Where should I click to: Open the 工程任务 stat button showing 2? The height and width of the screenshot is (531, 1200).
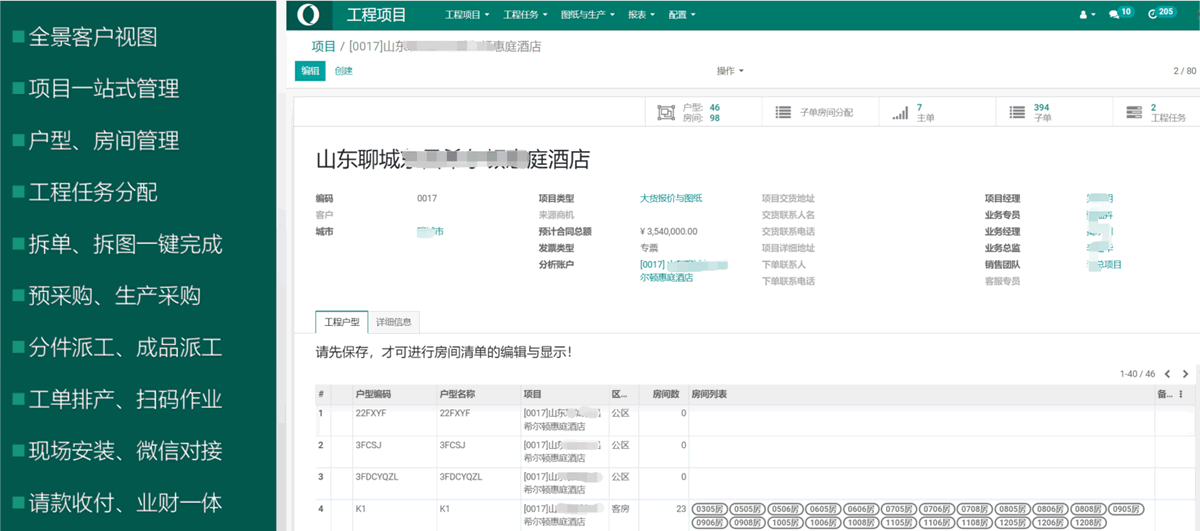click(1158, 113)
